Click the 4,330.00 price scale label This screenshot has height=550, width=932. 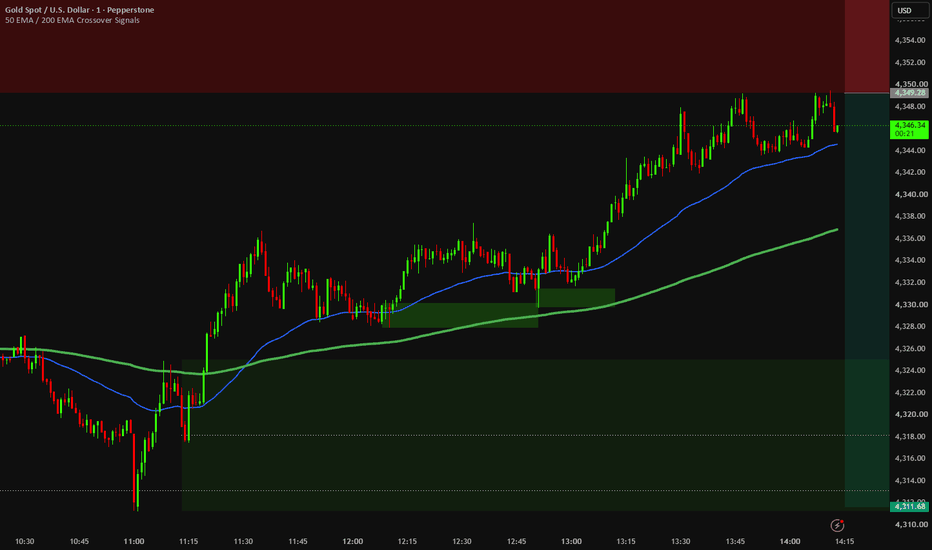click(x=911, y=304)
